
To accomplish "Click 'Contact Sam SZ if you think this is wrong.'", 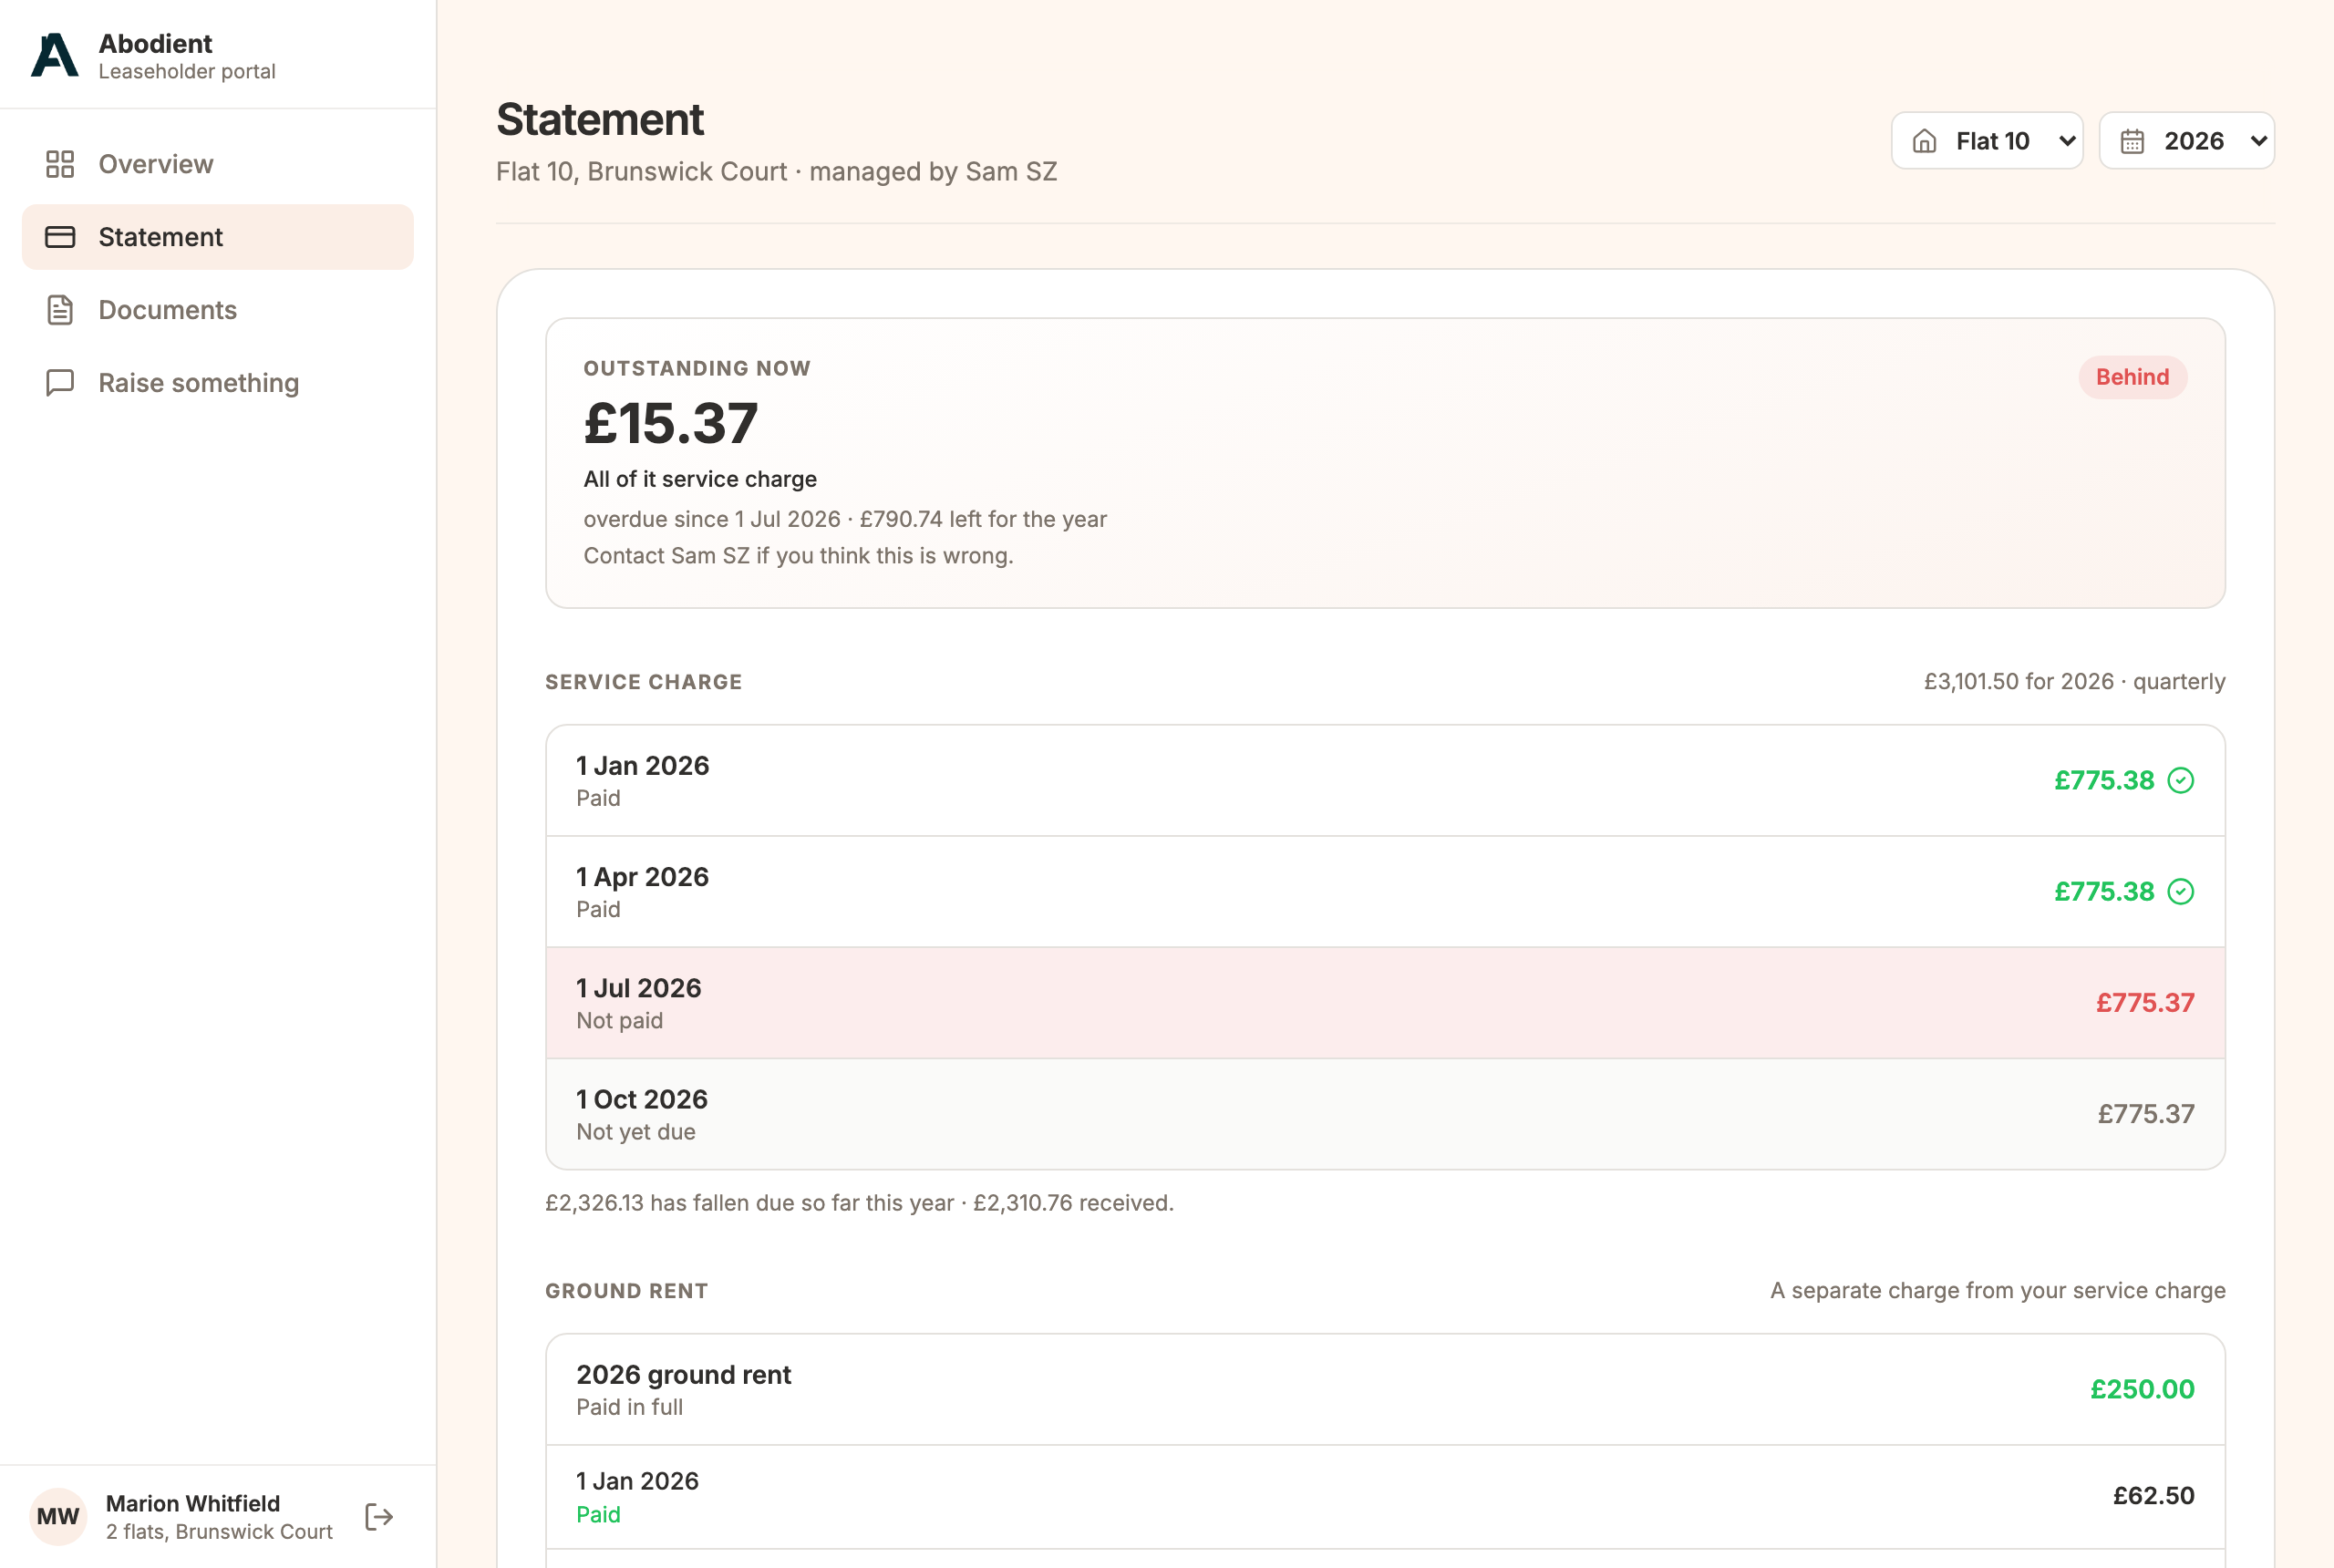I will [x=798, y=556].
